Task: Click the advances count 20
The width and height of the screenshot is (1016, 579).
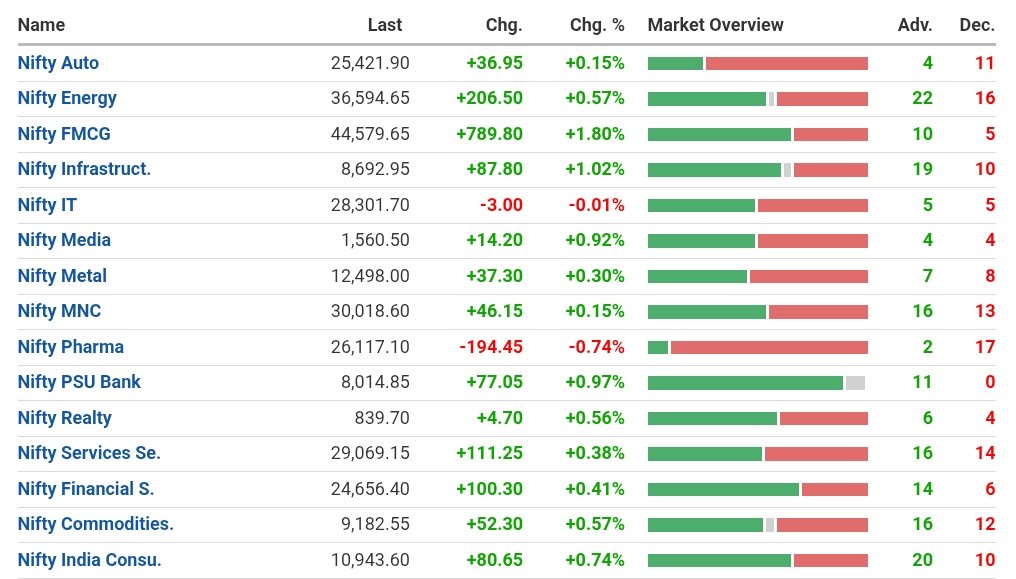Action: coord(923,560)
